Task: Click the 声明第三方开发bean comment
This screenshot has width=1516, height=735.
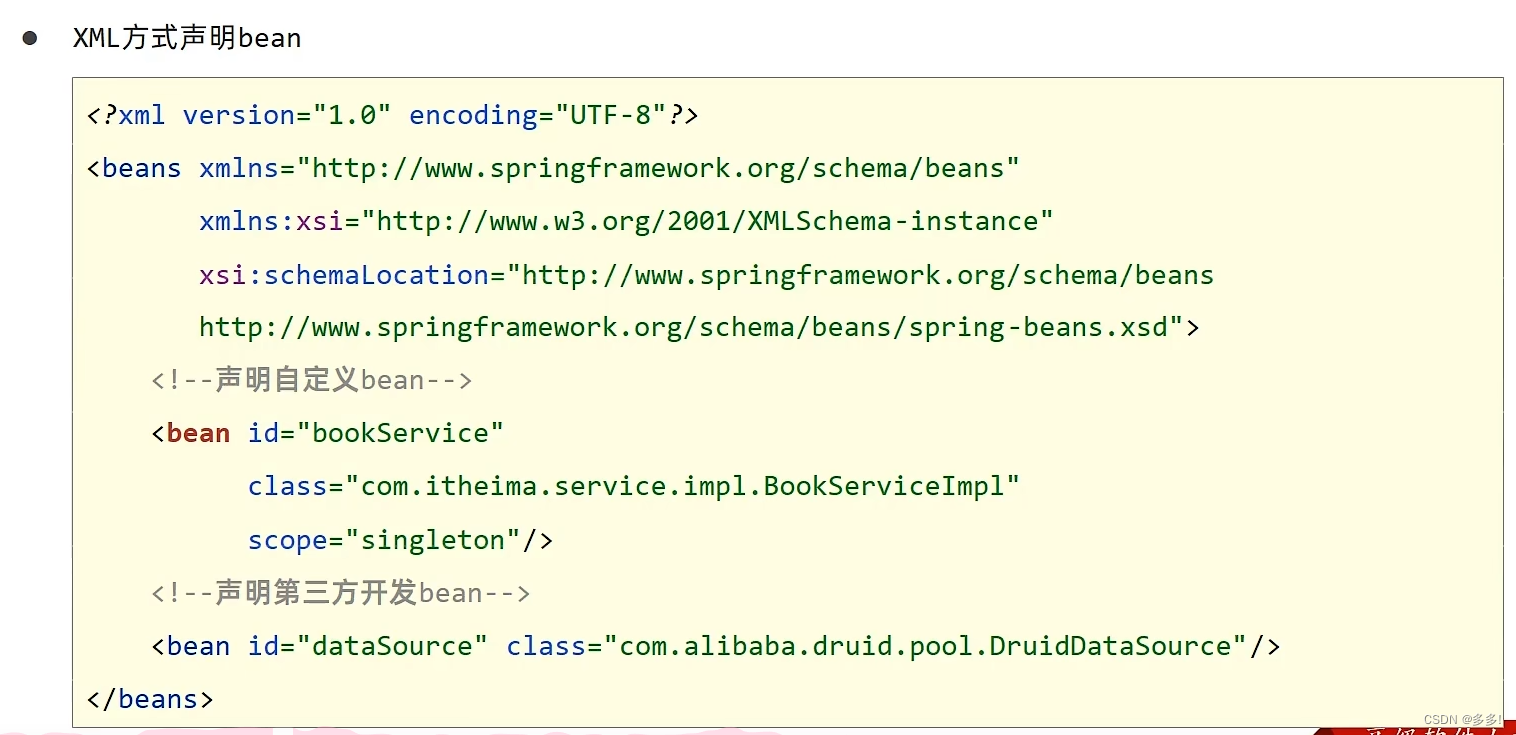Action: tap(340, 592)
